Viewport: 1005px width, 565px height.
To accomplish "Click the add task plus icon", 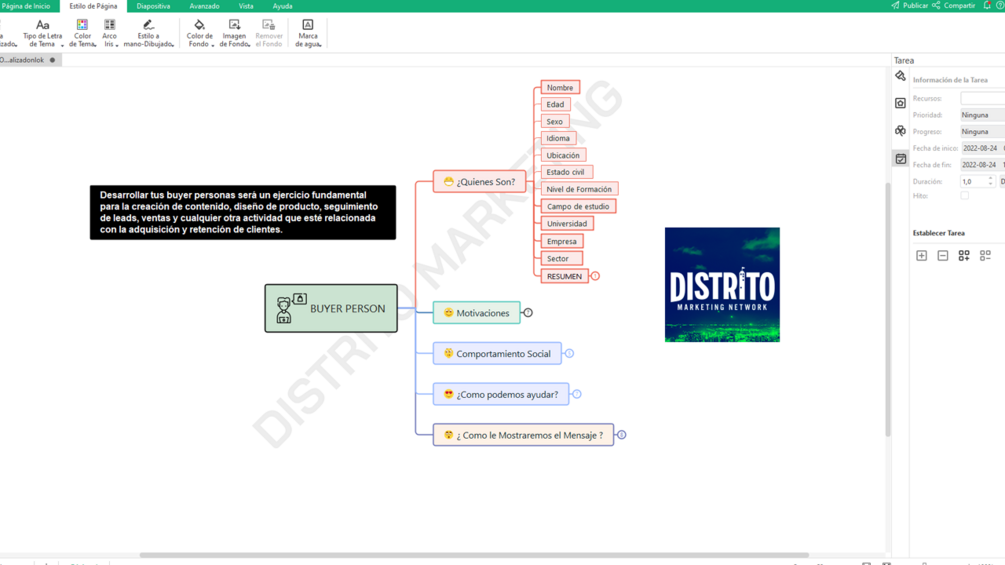I will coord(922,256).
